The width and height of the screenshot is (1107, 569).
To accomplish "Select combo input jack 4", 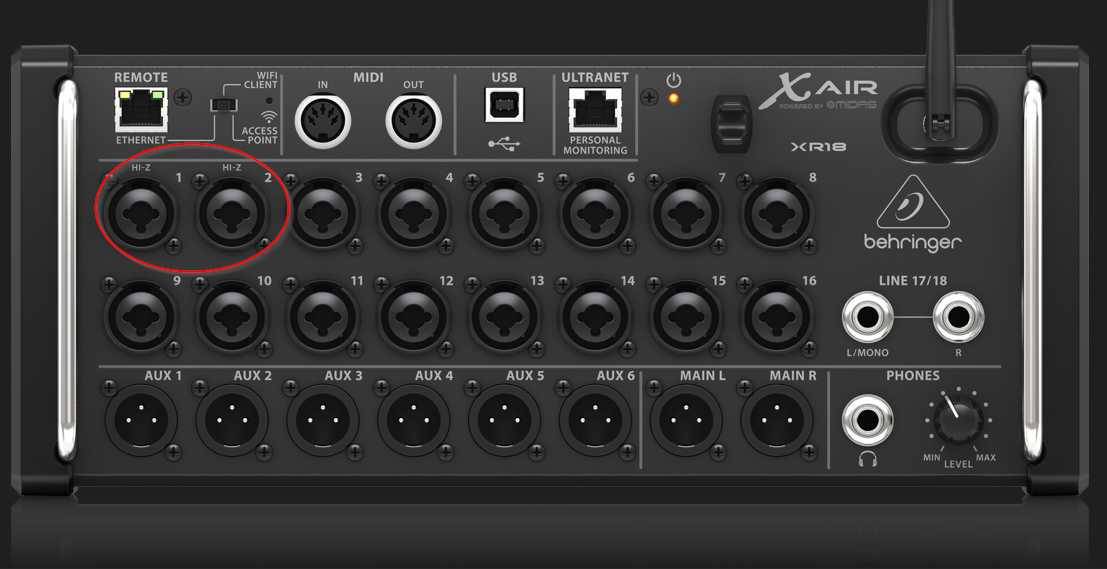I will pos(413,212).
